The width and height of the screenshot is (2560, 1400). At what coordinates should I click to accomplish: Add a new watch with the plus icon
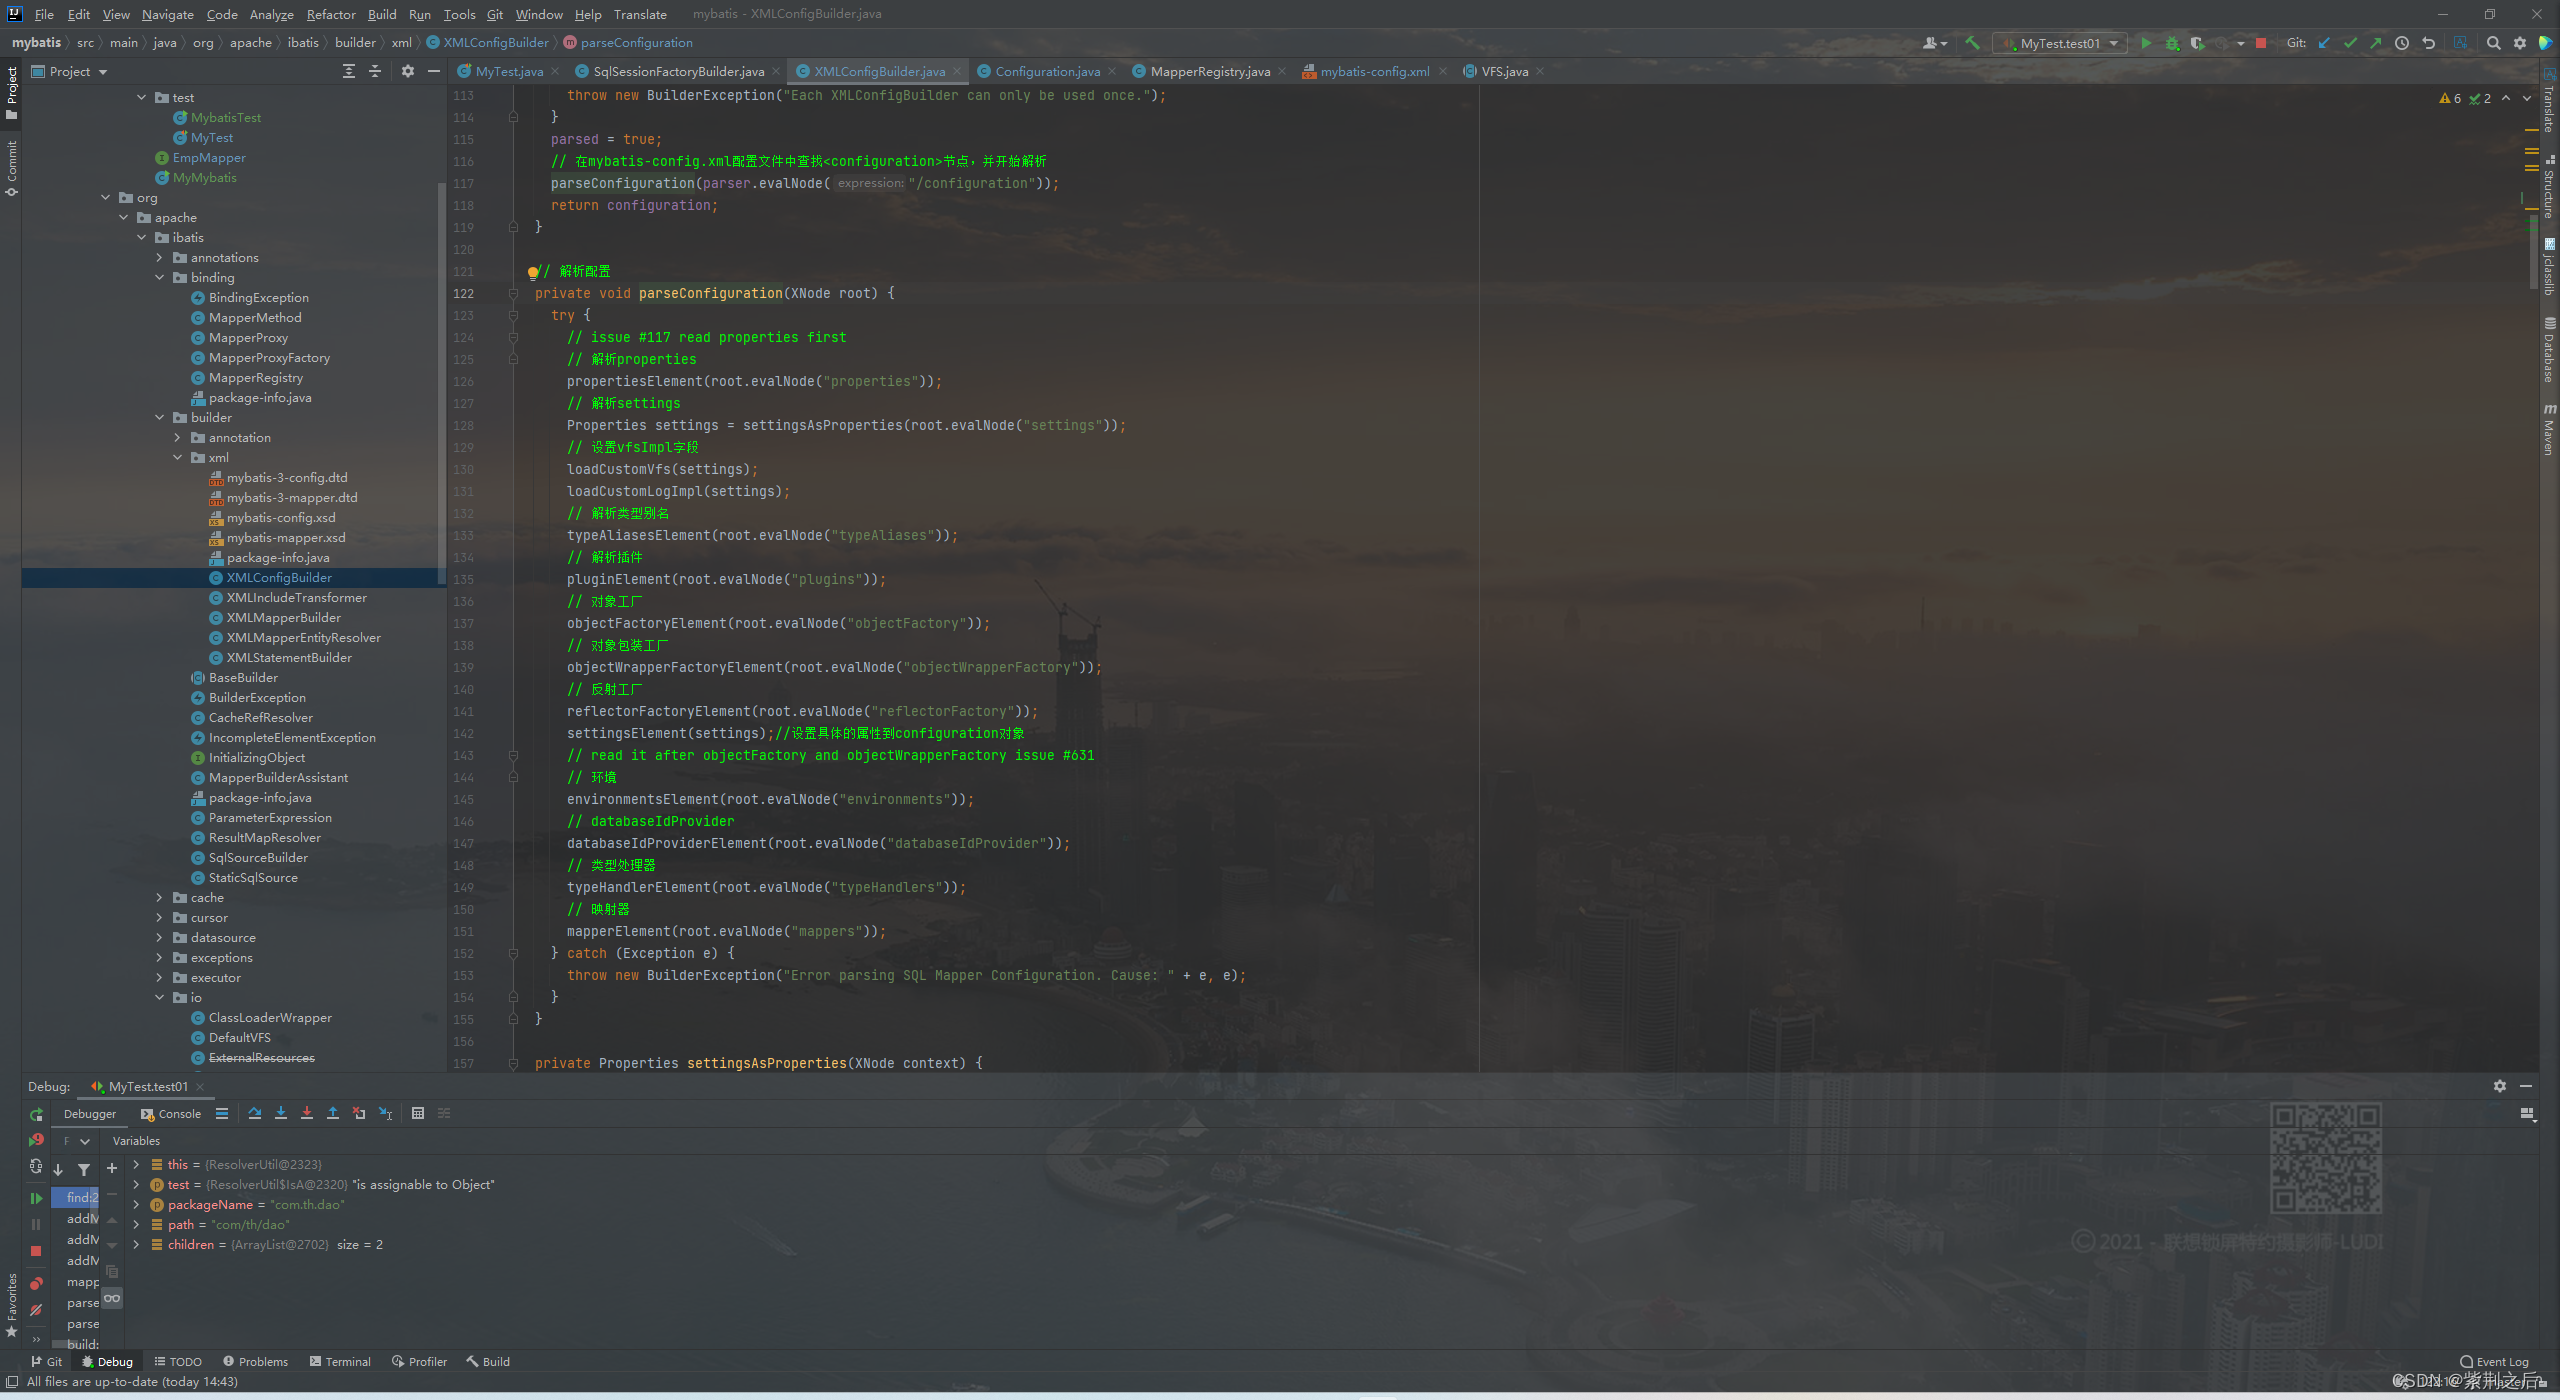112,1168
